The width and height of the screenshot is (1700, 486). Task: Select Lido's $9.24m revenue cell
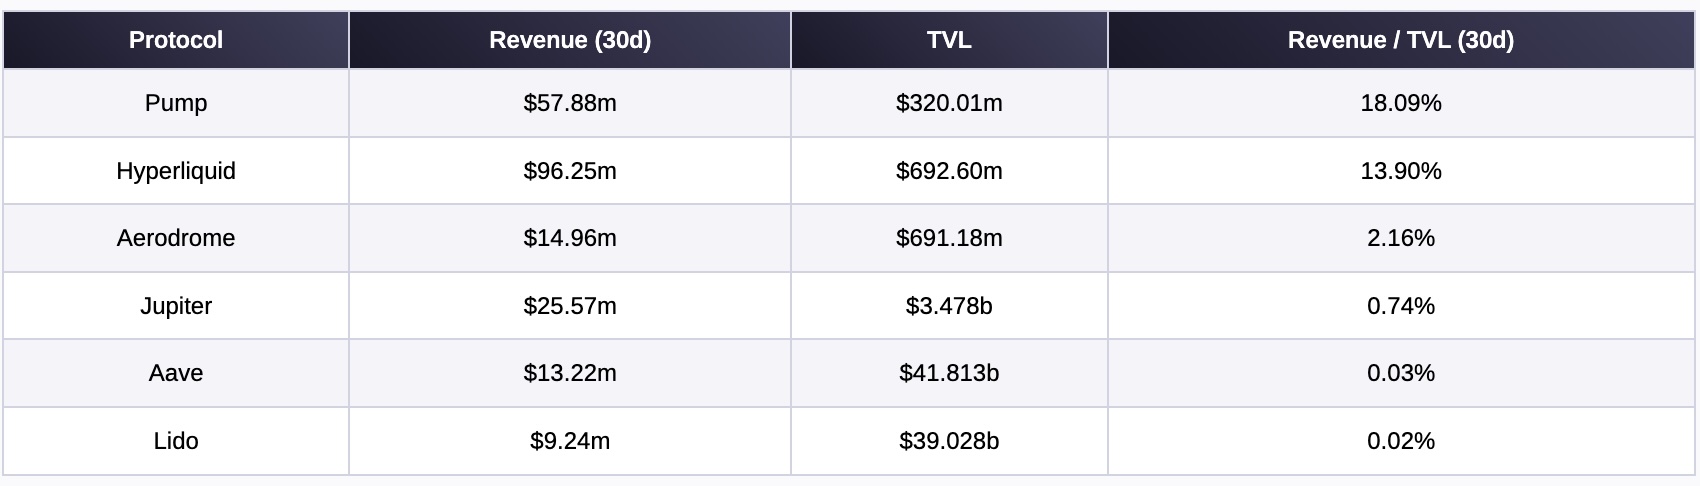click(570, 441)
